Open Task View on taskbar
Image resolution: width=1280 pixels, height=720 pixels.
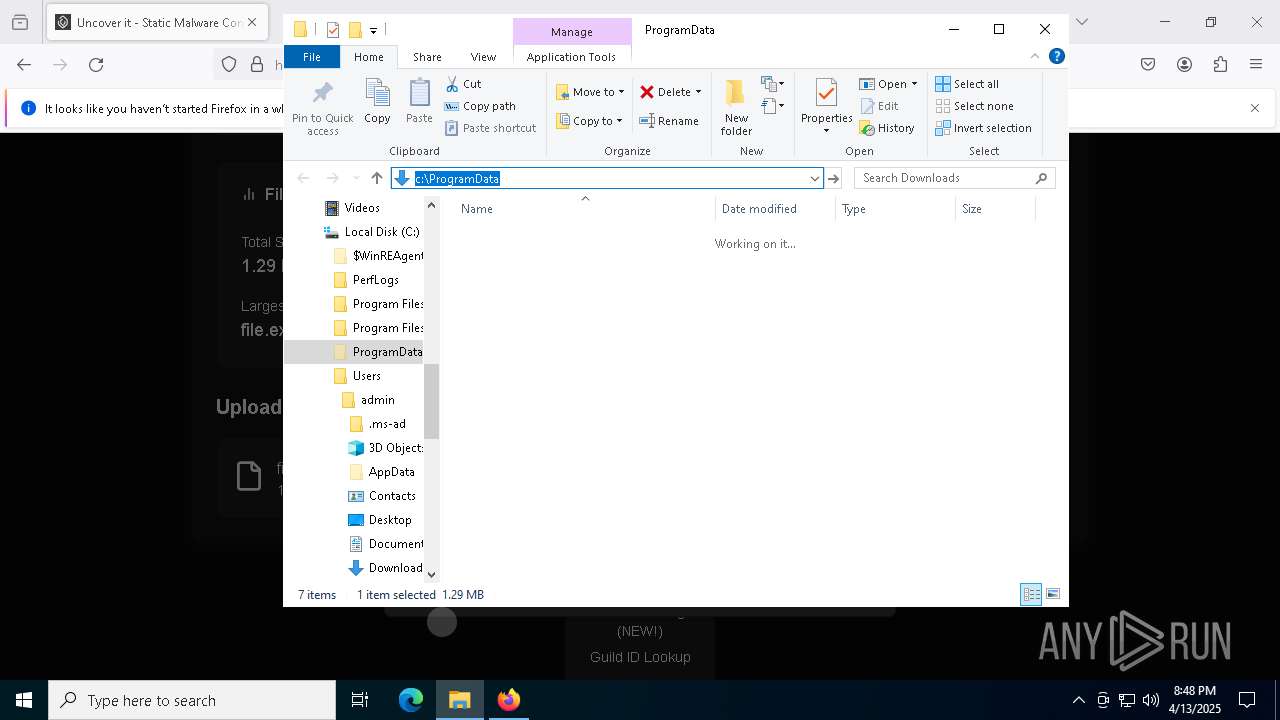pos(360,700)
